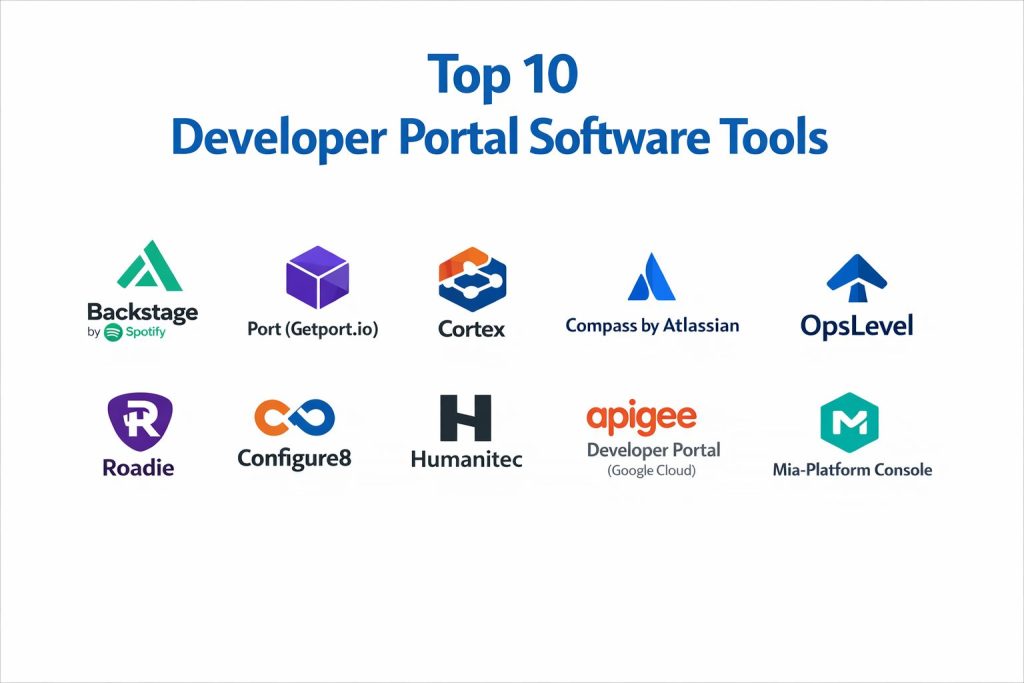Select the teal Mia-Platform hexagon icon
Image resolution: width=1024 pixels, height=683 pixels.
849,422
